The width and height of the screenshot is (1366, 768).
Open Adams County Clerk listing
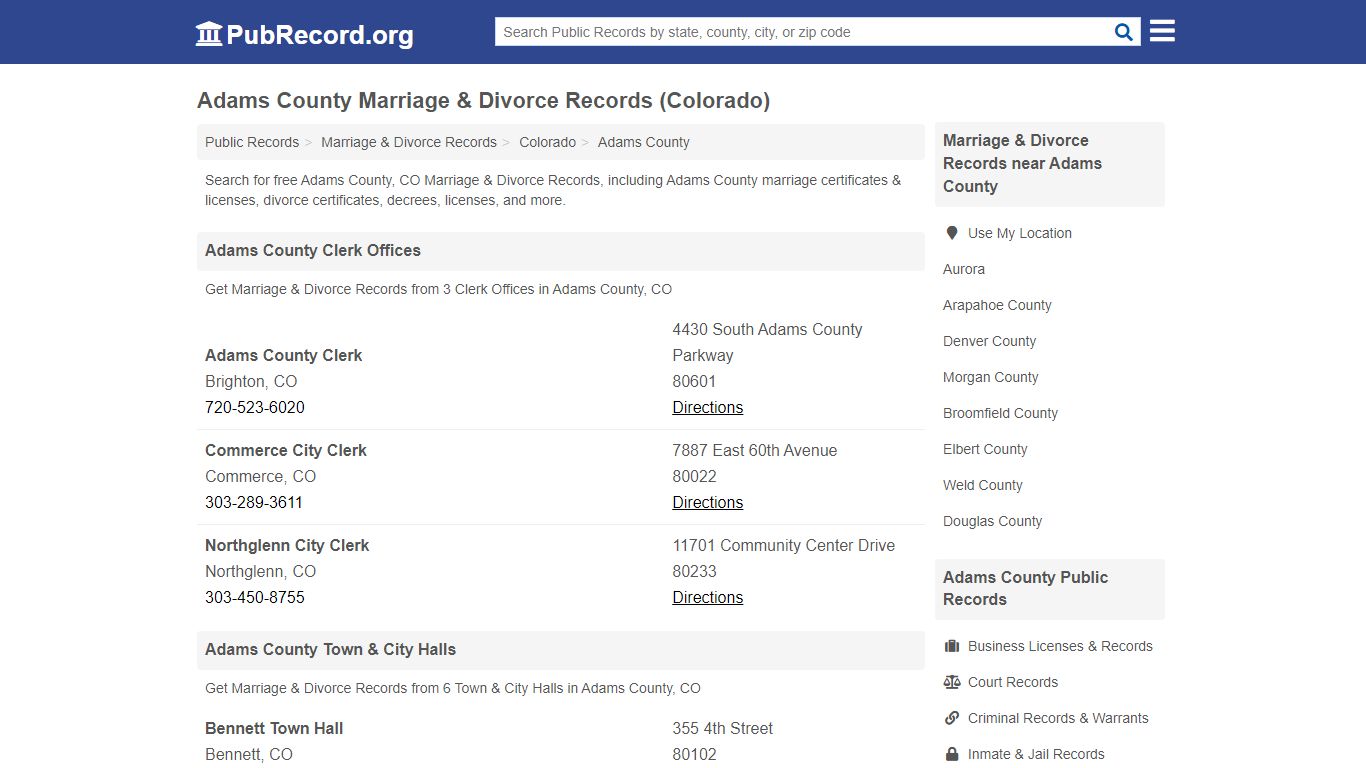[284, 355]
